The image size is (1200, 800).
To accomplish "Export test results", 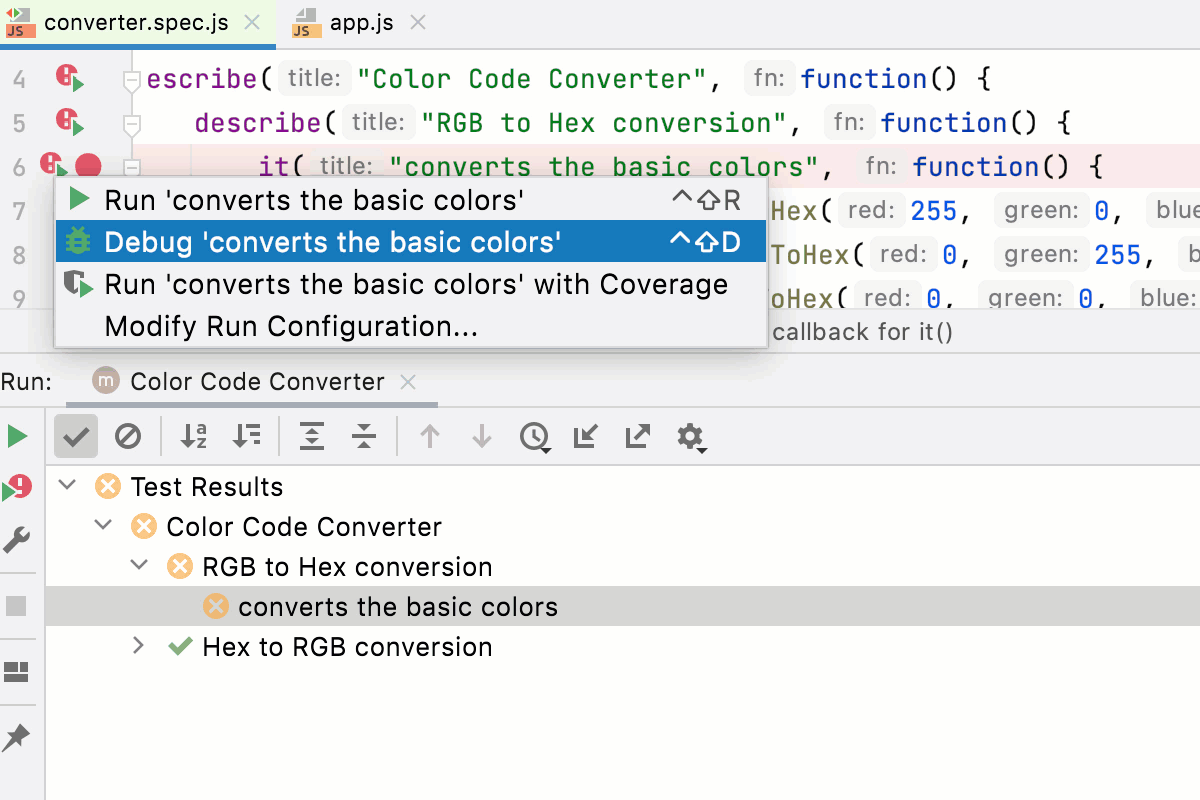I will point(637,436).
